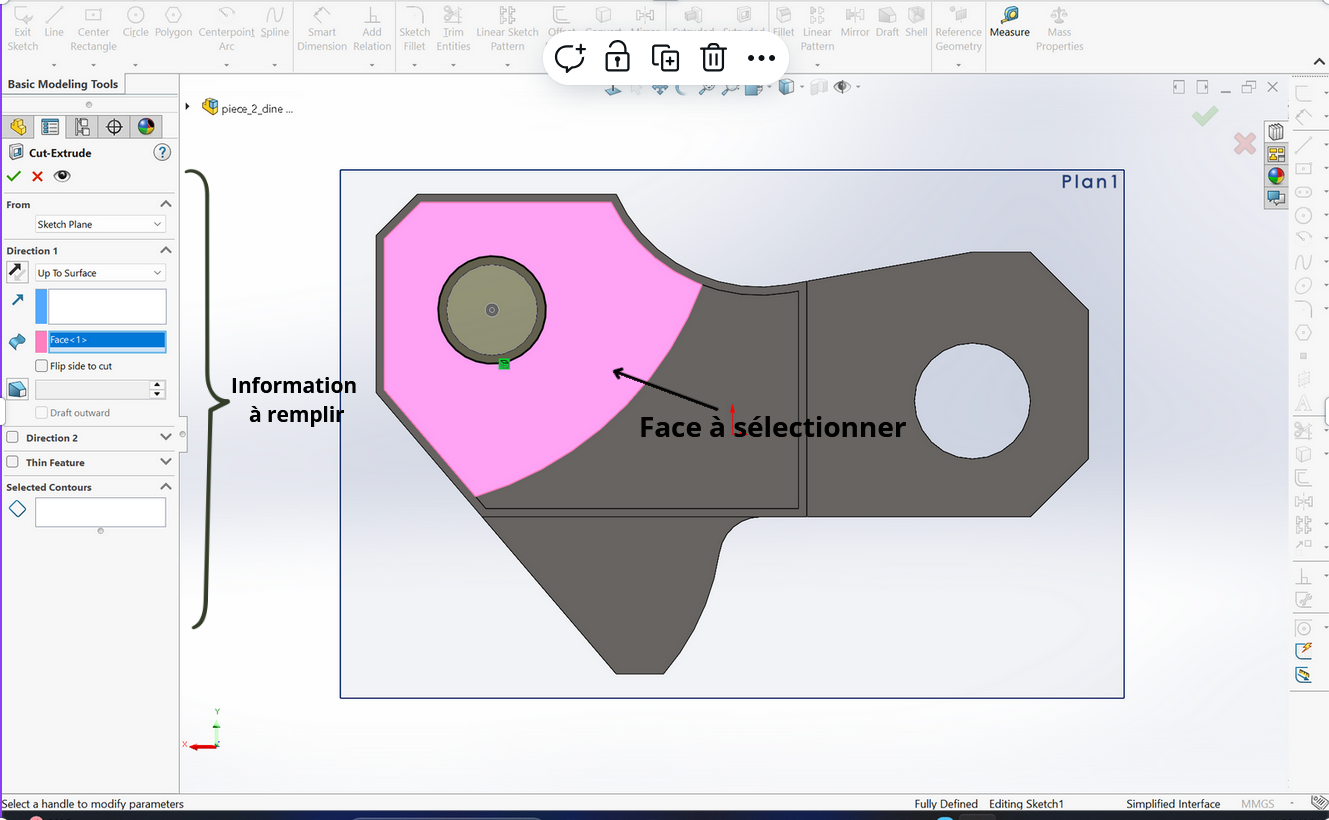This screenshot has width=1329, height=820.
Task: Enable the Direction 2 checkbox
Action: [x=13, y=437]
